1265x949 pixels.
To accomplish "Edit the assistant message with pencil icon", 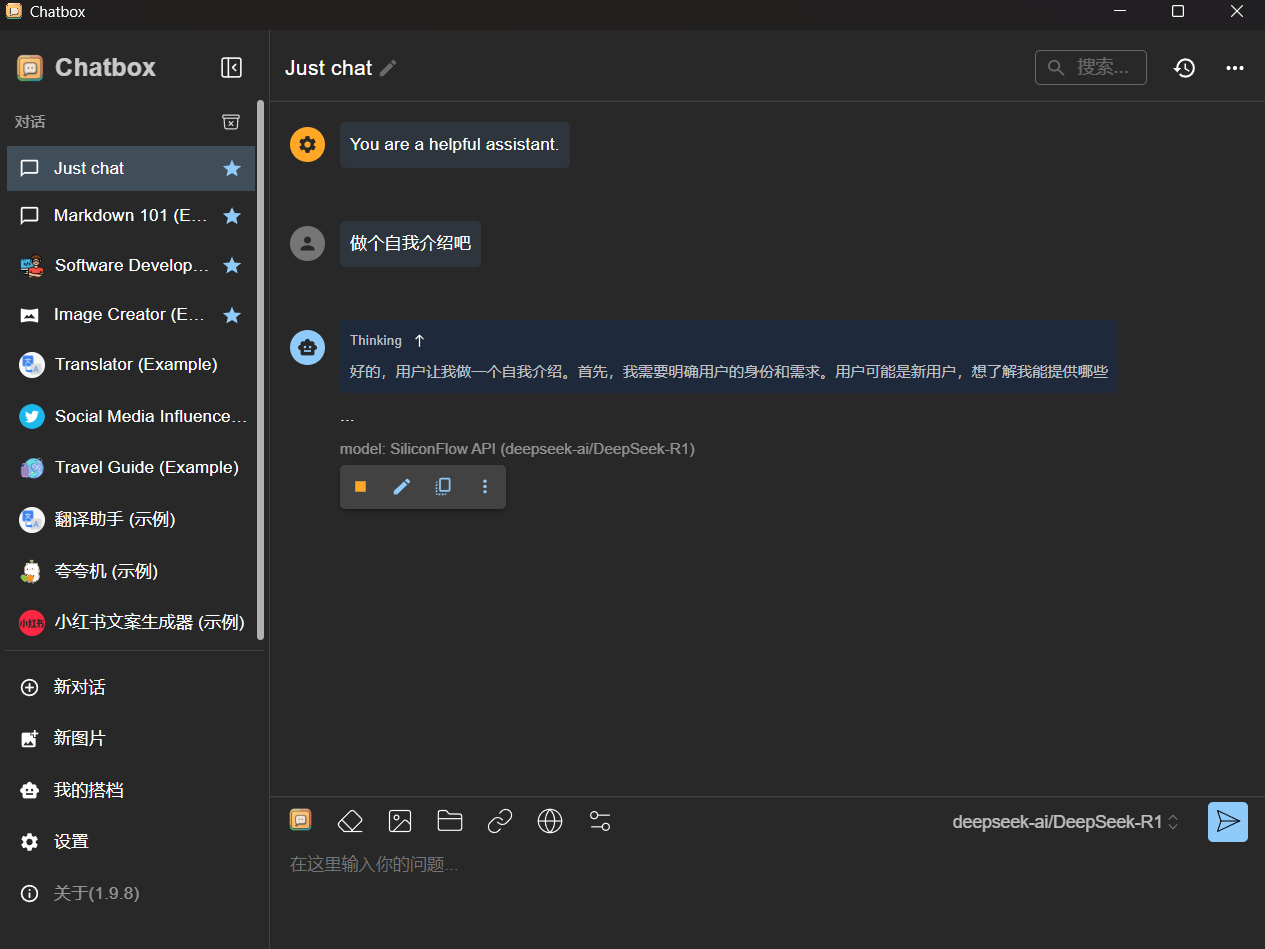I will (402, 487).
